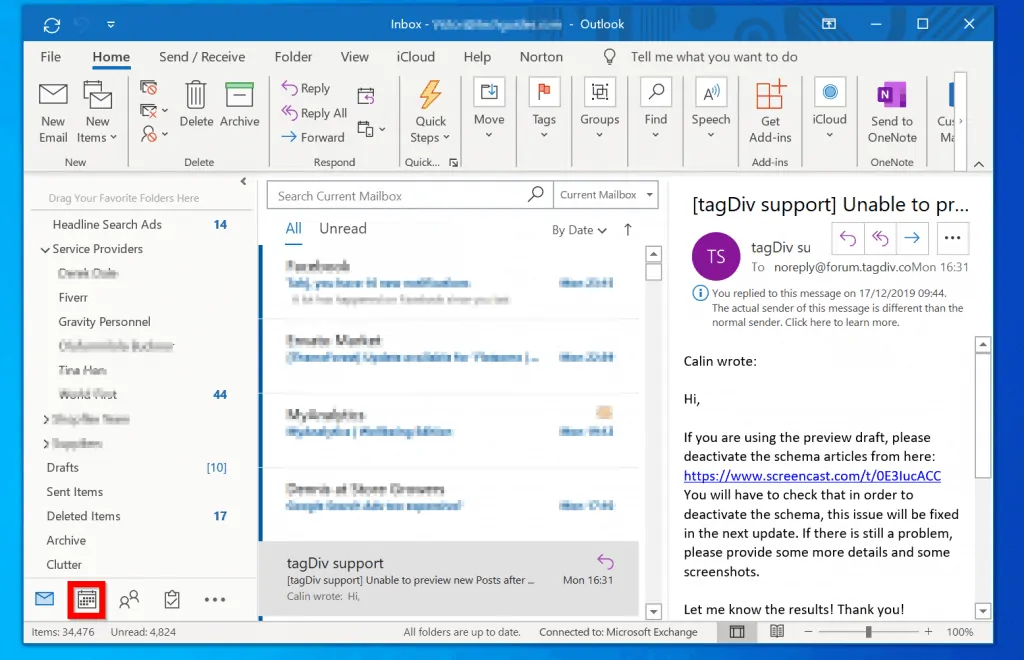Open the Tasks view

[171, 599]
